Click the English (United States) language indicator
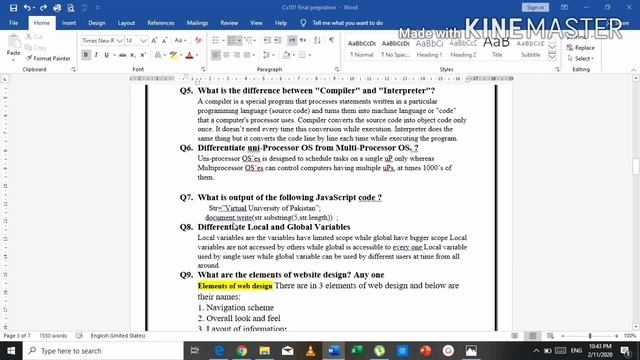Image resolution: width=640 pixels, height=360 pixels. (118, 336)
